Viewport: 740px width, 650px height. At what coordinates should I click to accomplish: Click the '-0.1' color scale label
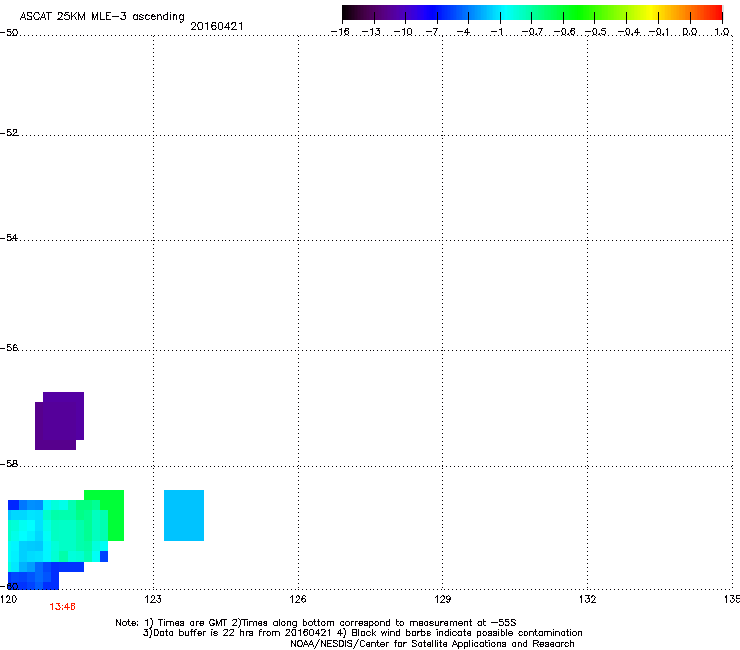pos(659,32)
